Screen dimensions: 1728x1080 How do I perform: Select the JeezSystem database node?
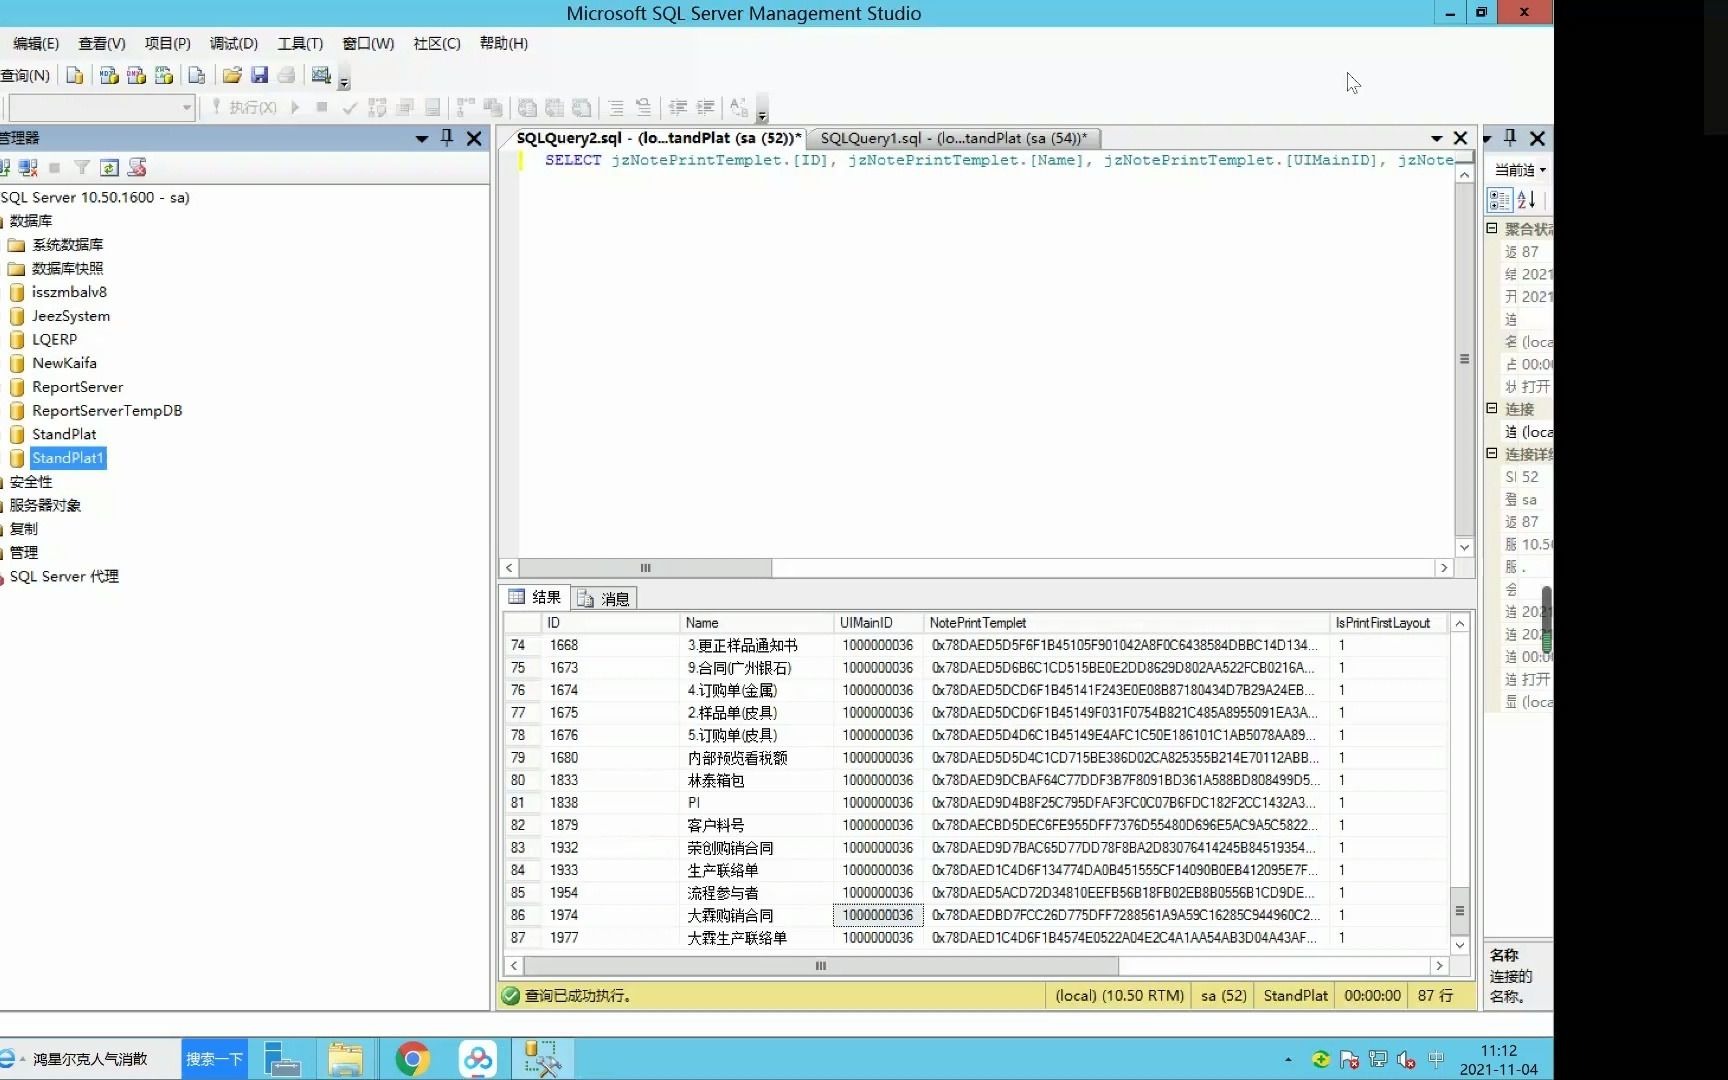71,316
